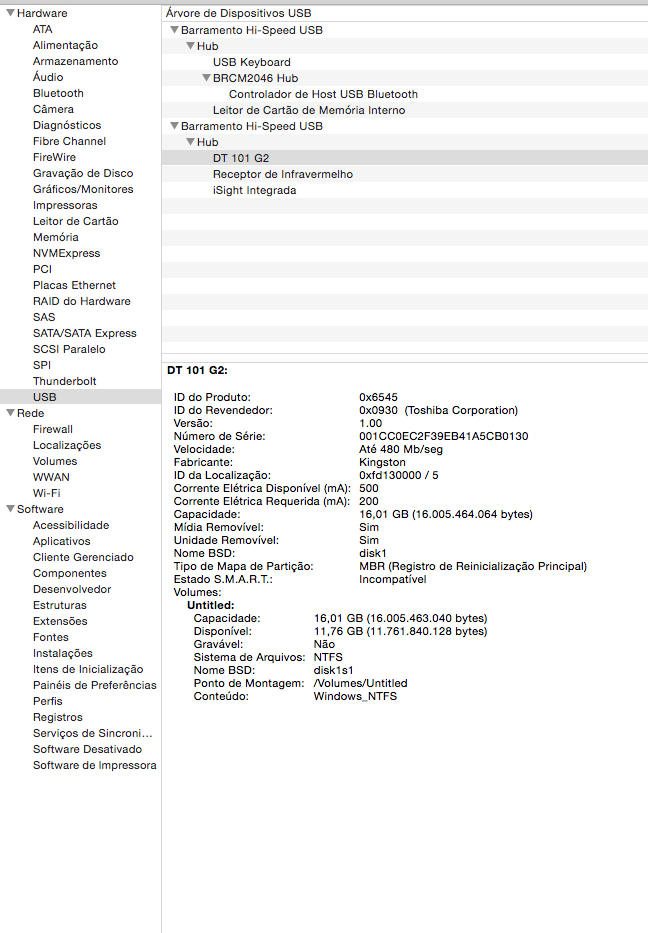Collapse the Hardware section triangle
This screenshot has height=933, width=648.
10,12
